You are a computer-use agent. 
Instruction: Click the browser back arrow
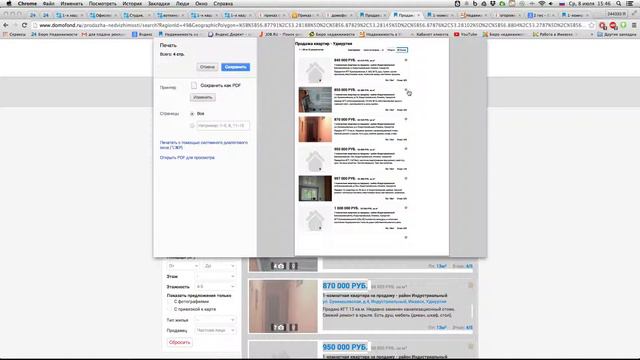(x=6, y=25)
